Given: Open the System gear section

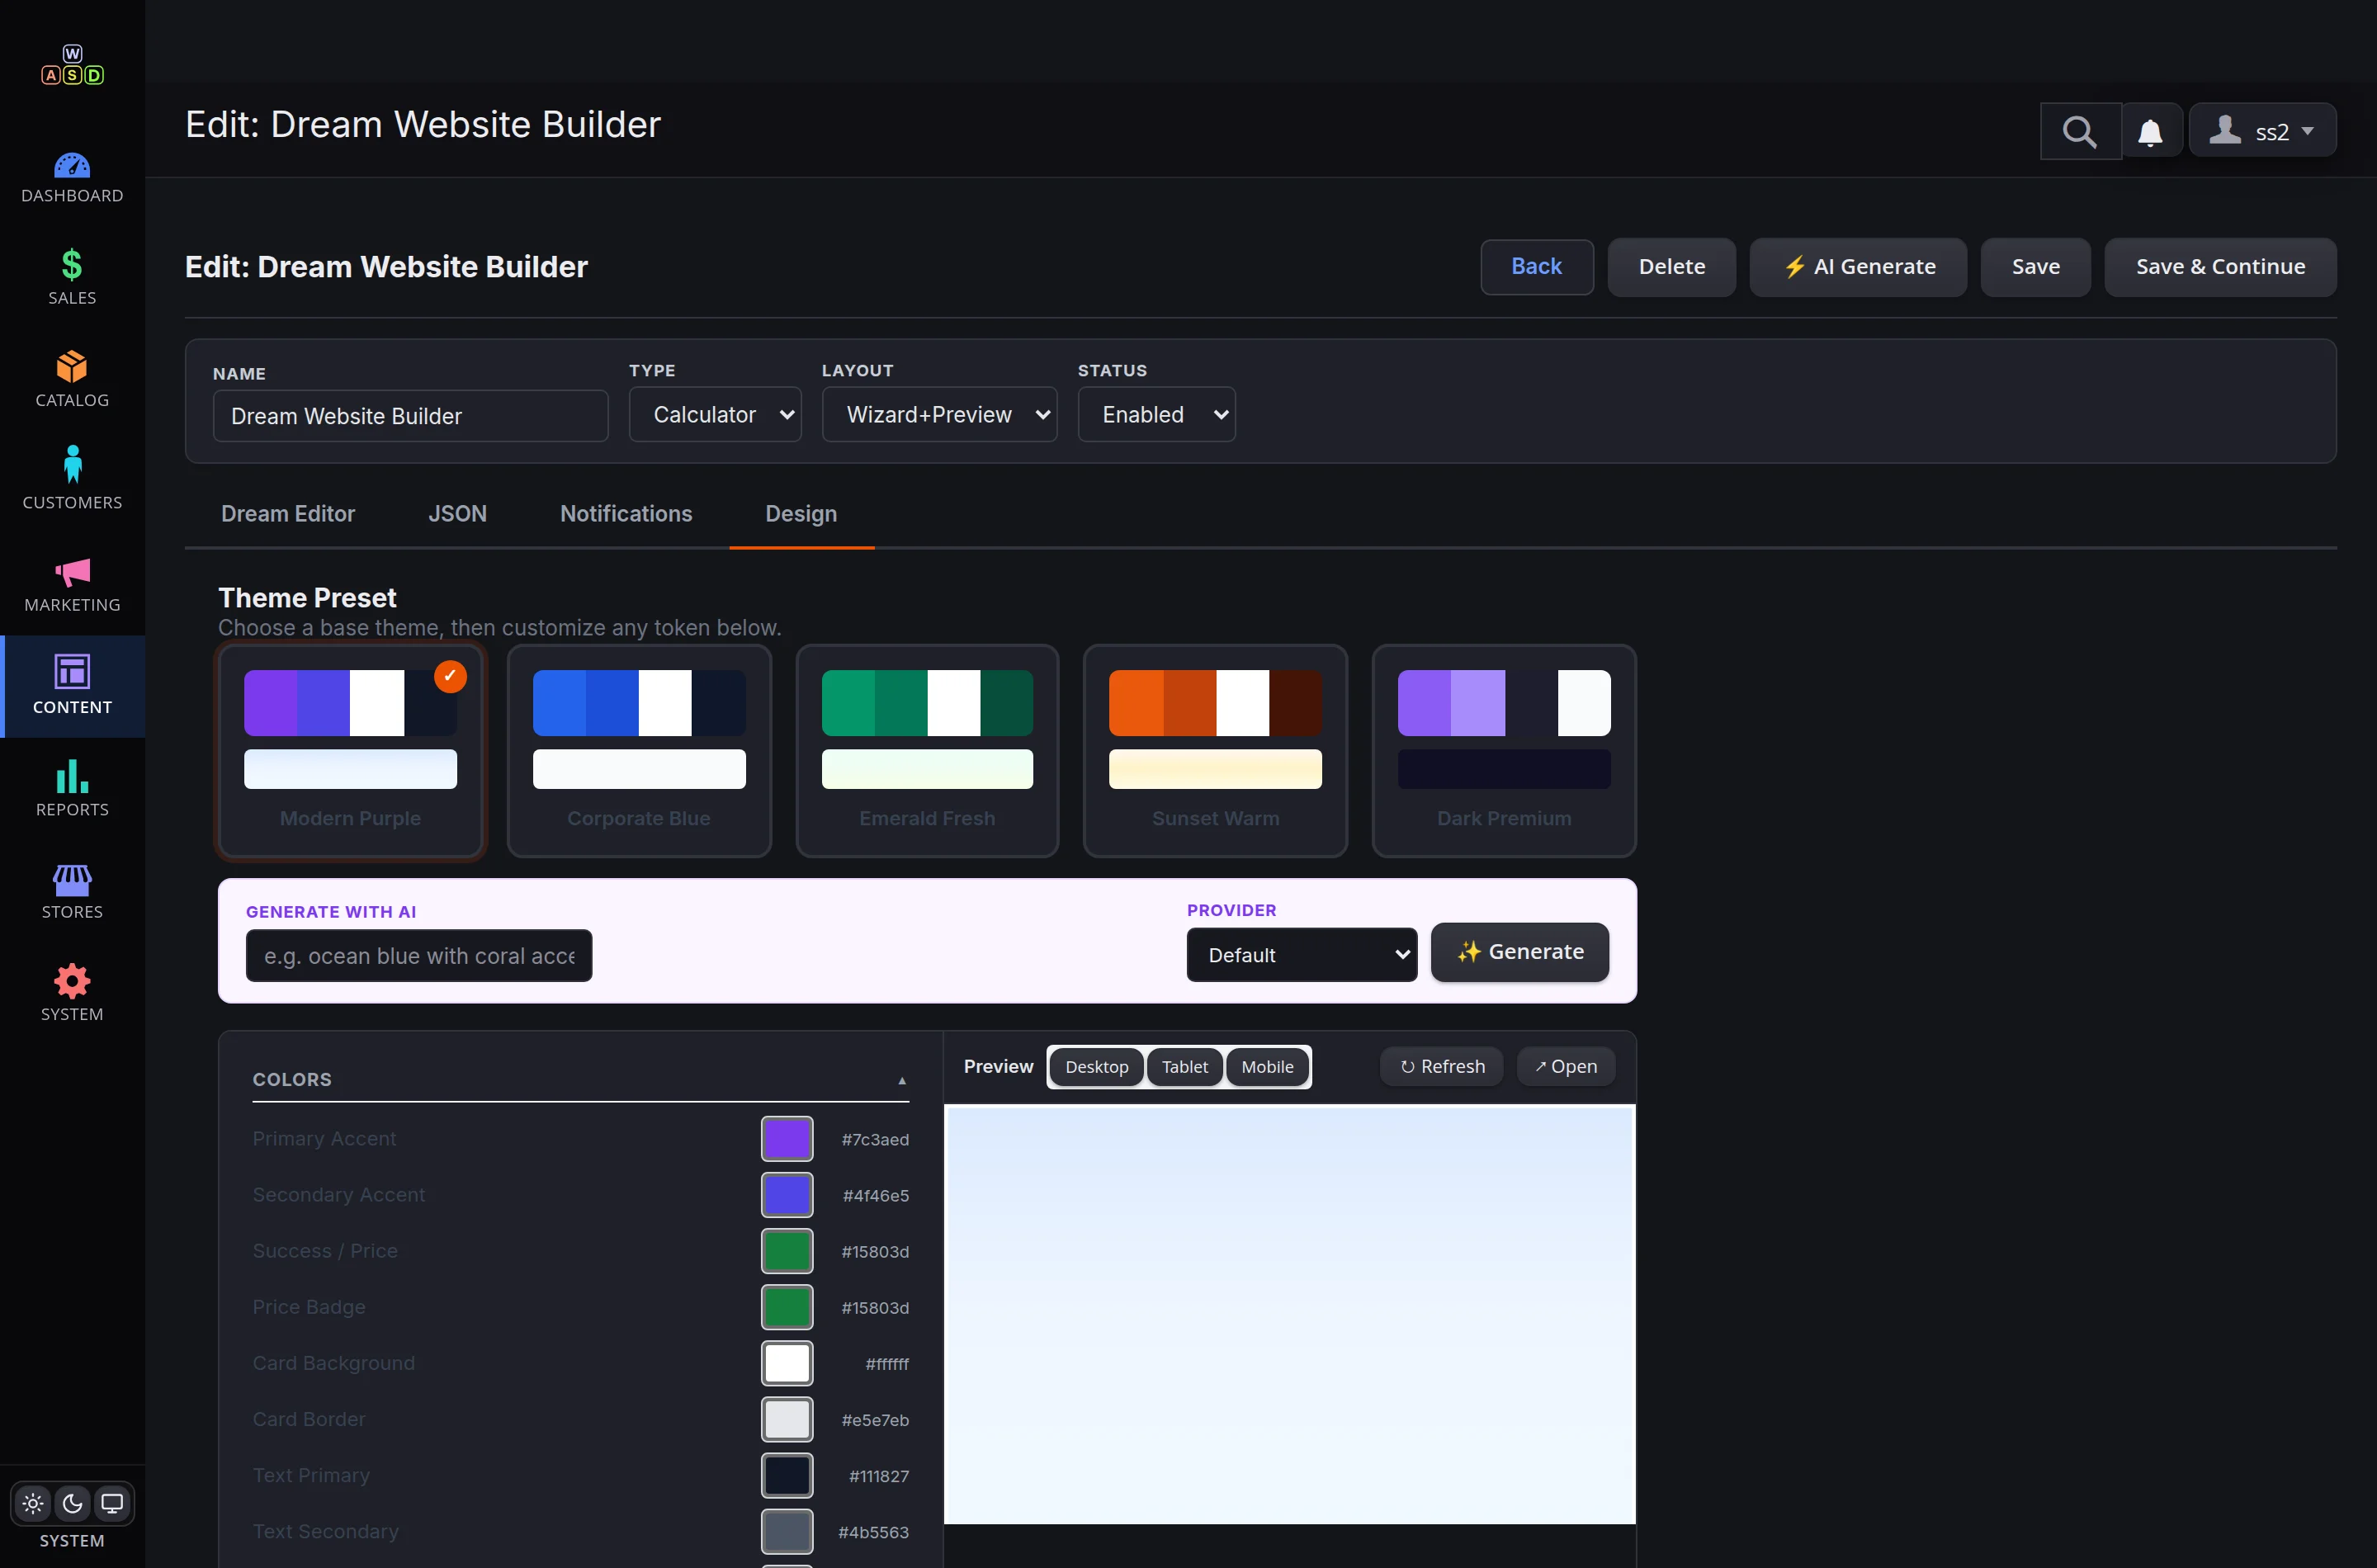Looking at the screenshot, I should point(72,993).
